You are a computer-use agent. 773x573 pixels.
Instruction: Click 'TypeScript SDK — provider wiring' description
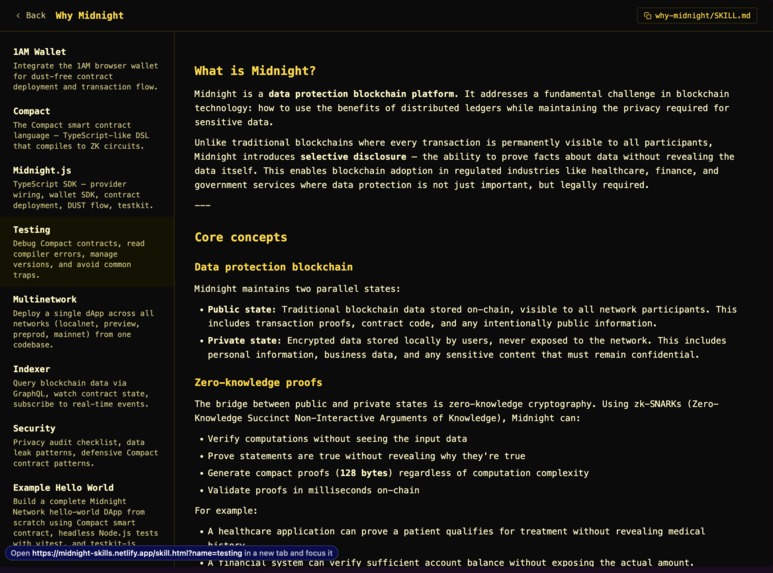pyautogui.click(x=83, y=195)
